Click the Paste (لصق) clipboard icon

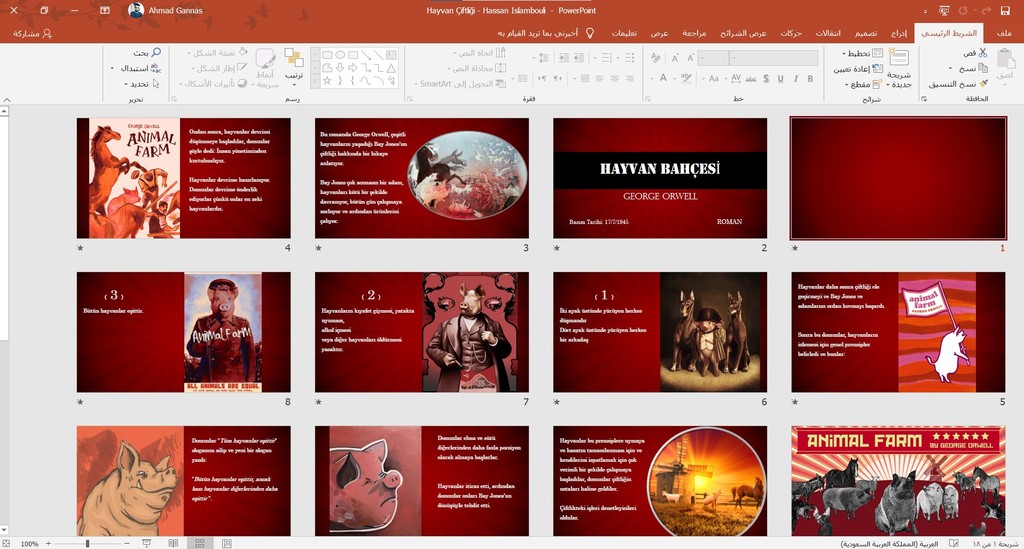tap(1006, 60)
